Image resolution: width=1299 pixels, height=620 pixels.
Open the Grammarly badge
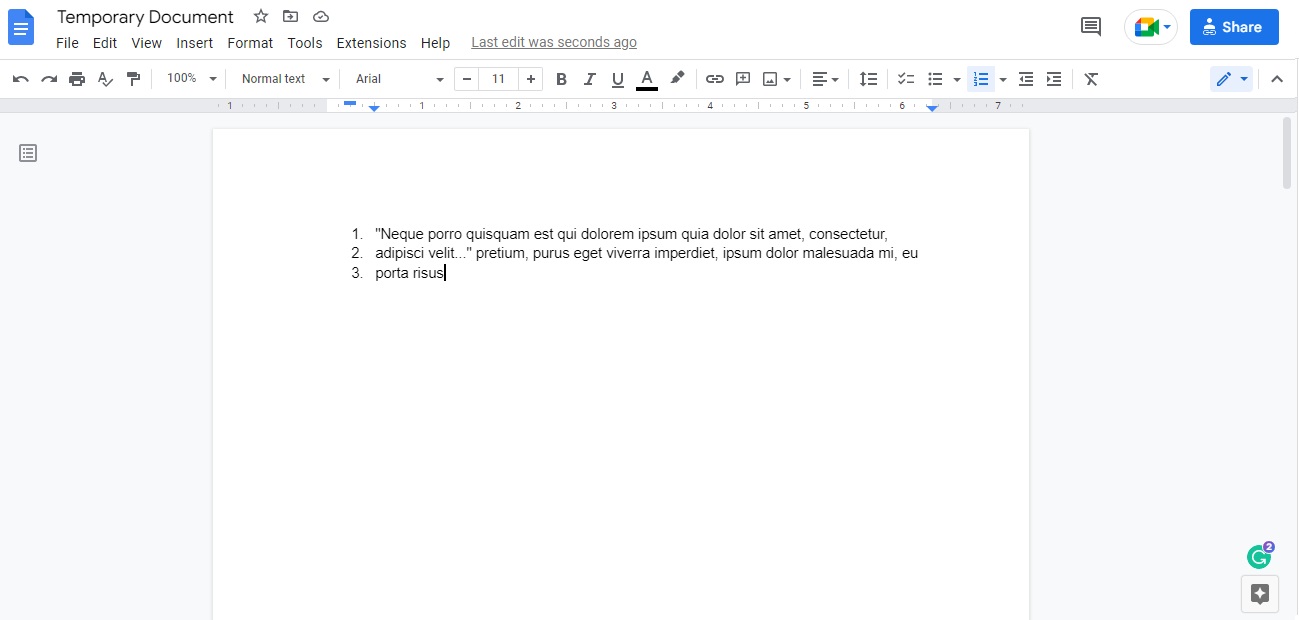coord(1260,556)
